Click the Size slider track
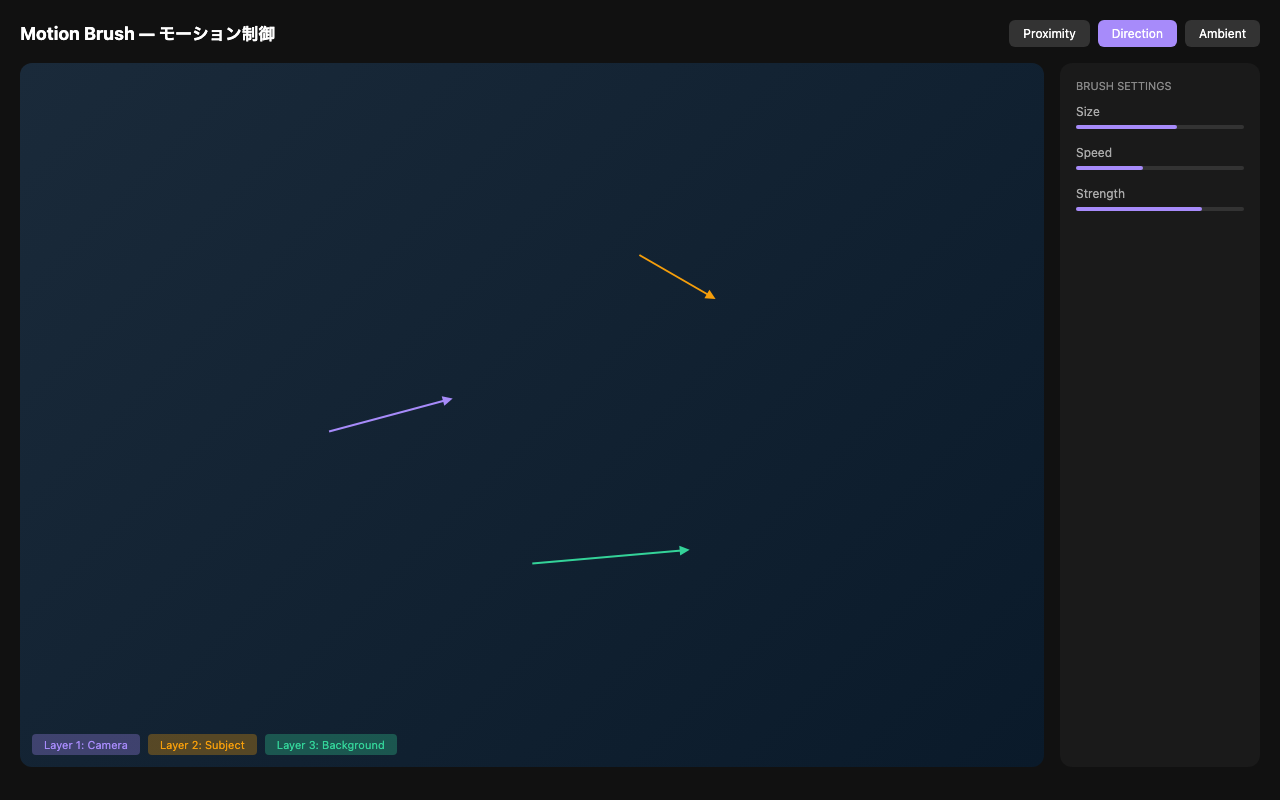Viewport: 1280px width, 800px height. (1159, 127)
